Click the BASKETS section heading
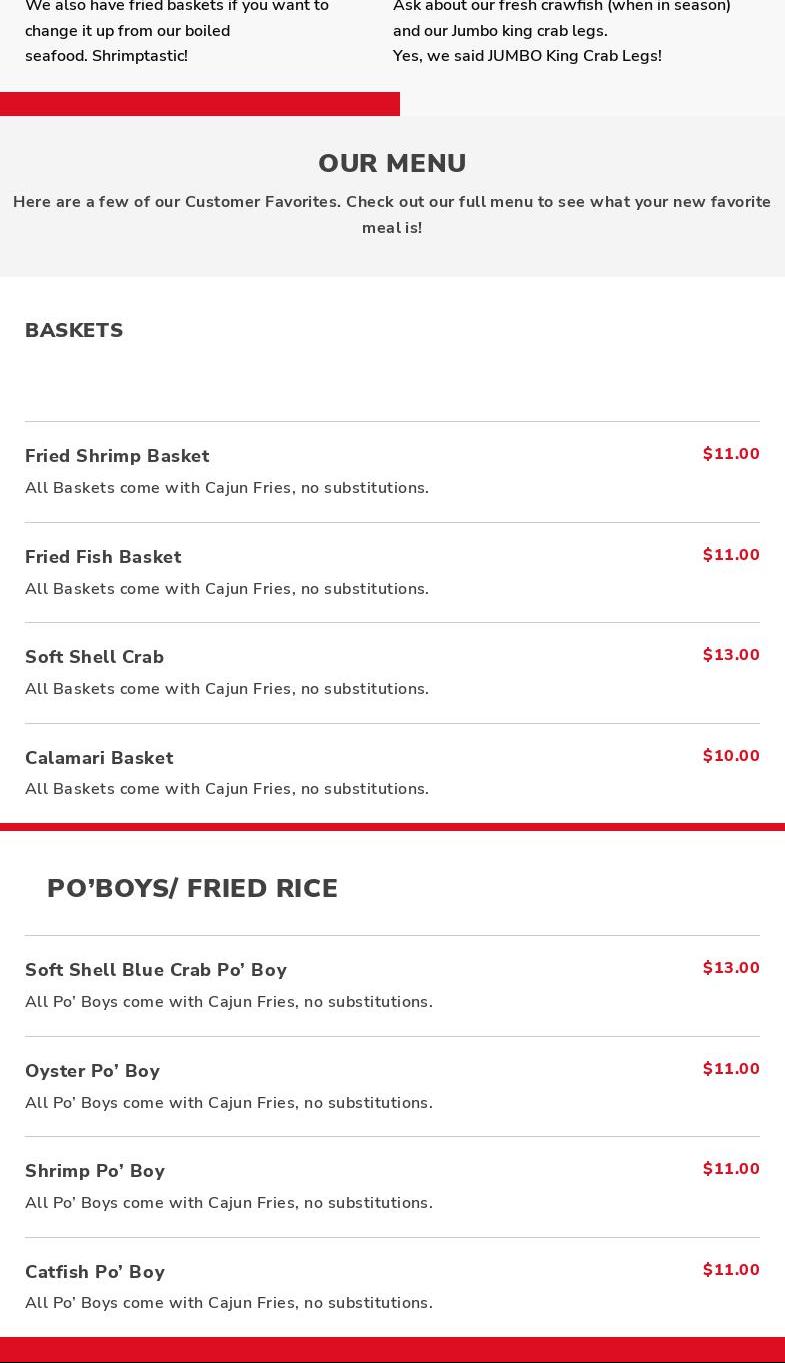 pyautogui.click(x=74, y=330)
